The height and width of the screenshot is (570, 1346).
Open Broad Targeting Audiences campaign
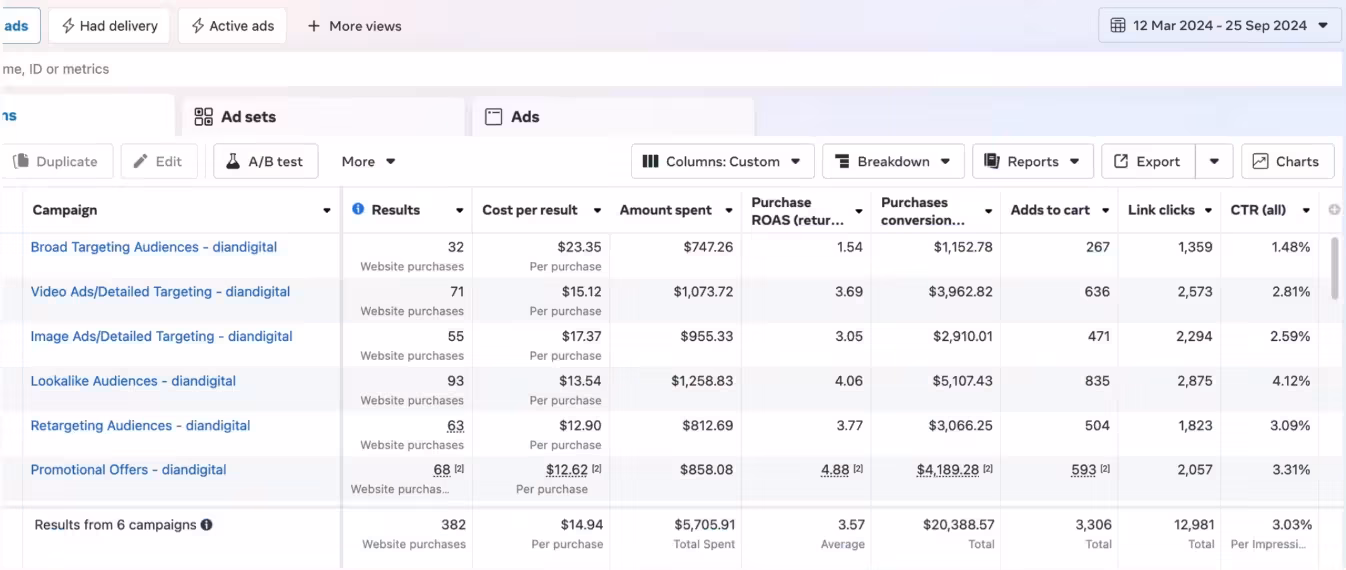pos(154,247)
